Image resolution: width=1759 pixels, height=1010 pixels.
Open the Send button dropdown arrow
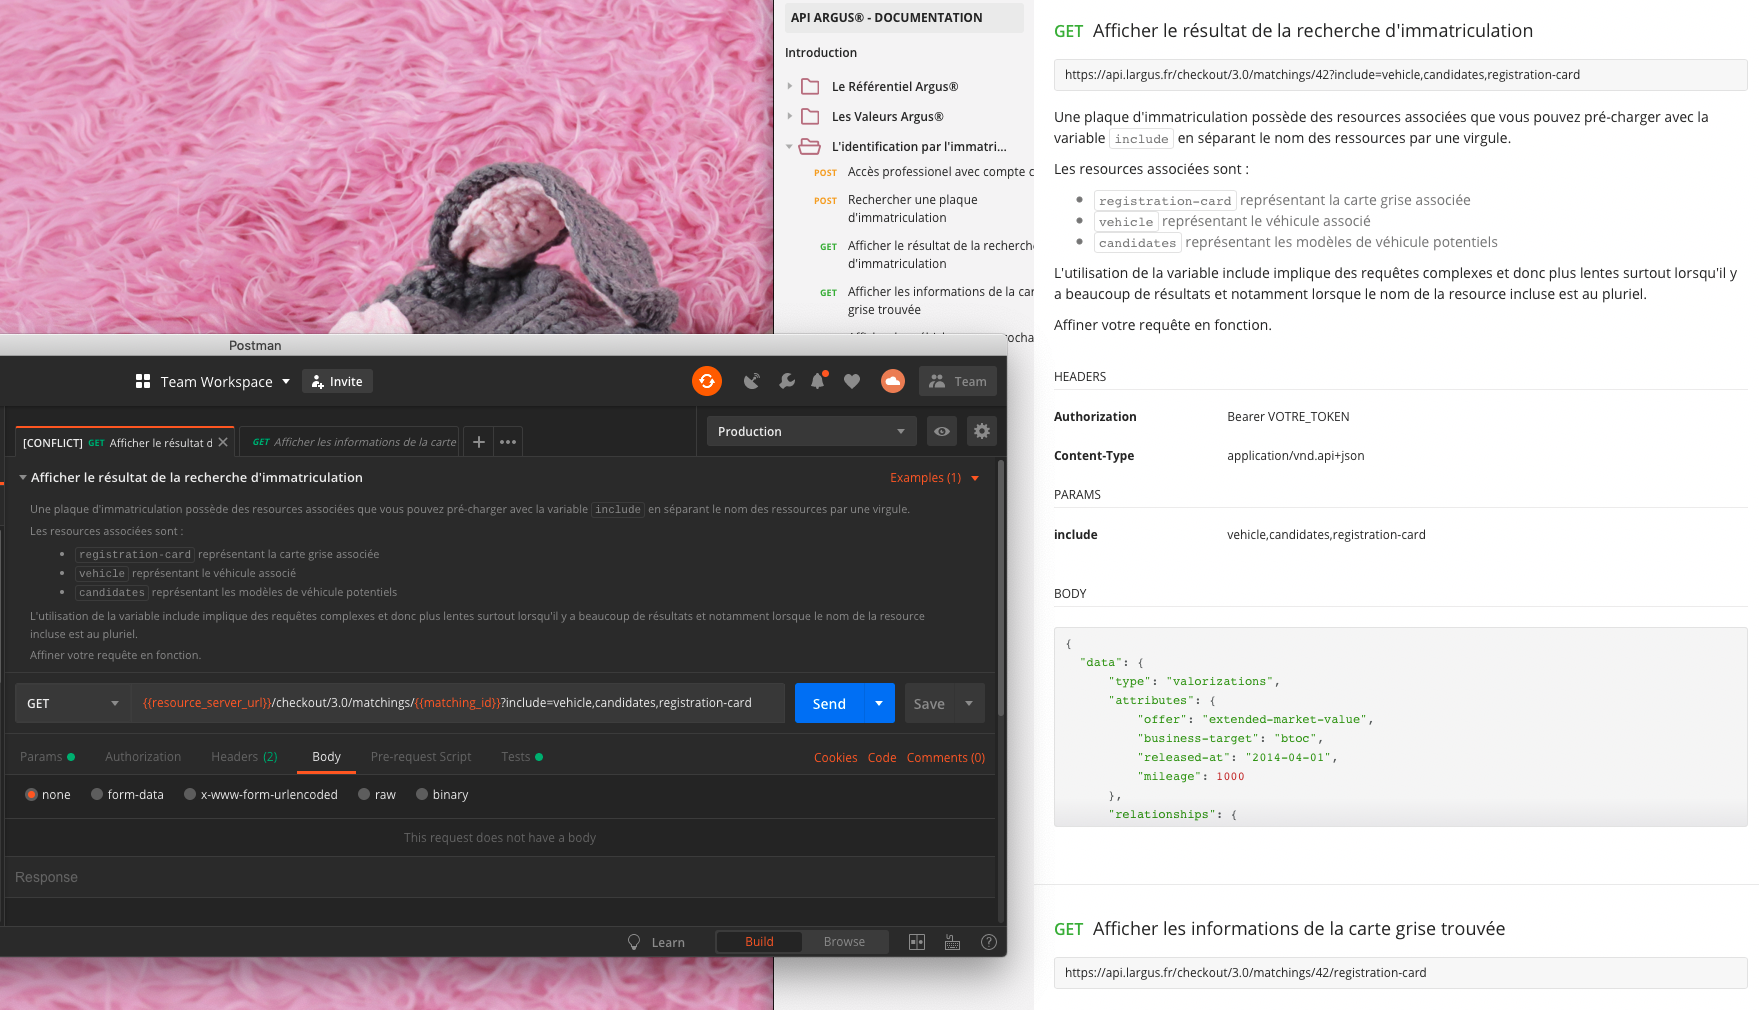879,703
